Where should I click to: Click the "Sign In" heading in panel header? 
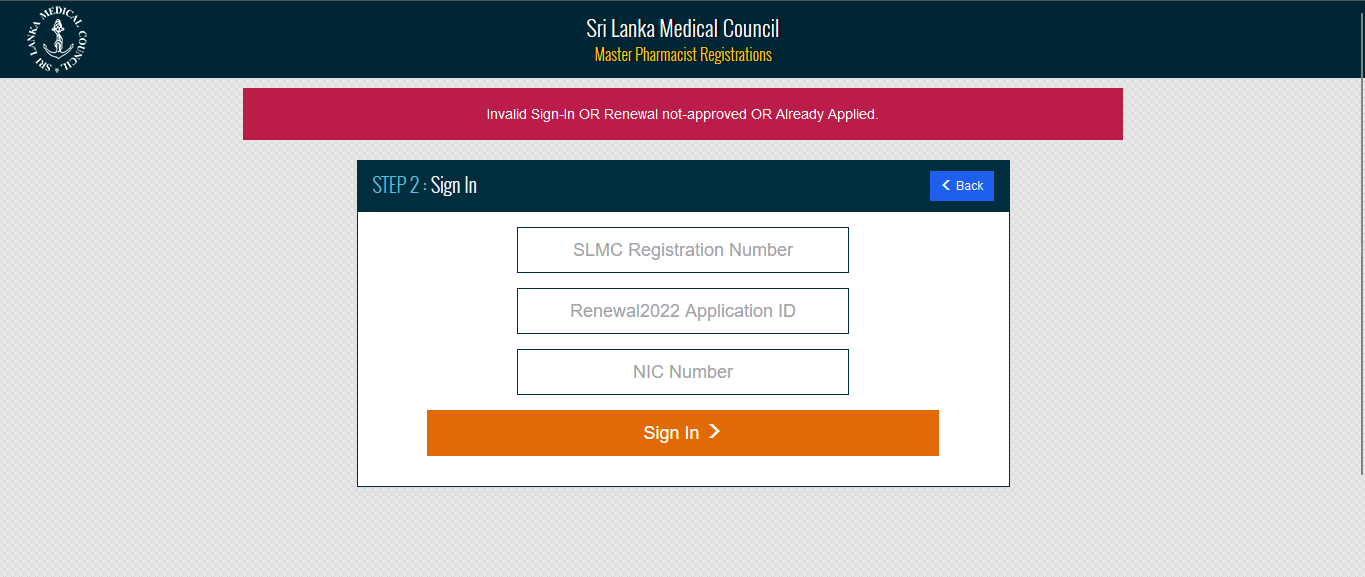point(454,185)
